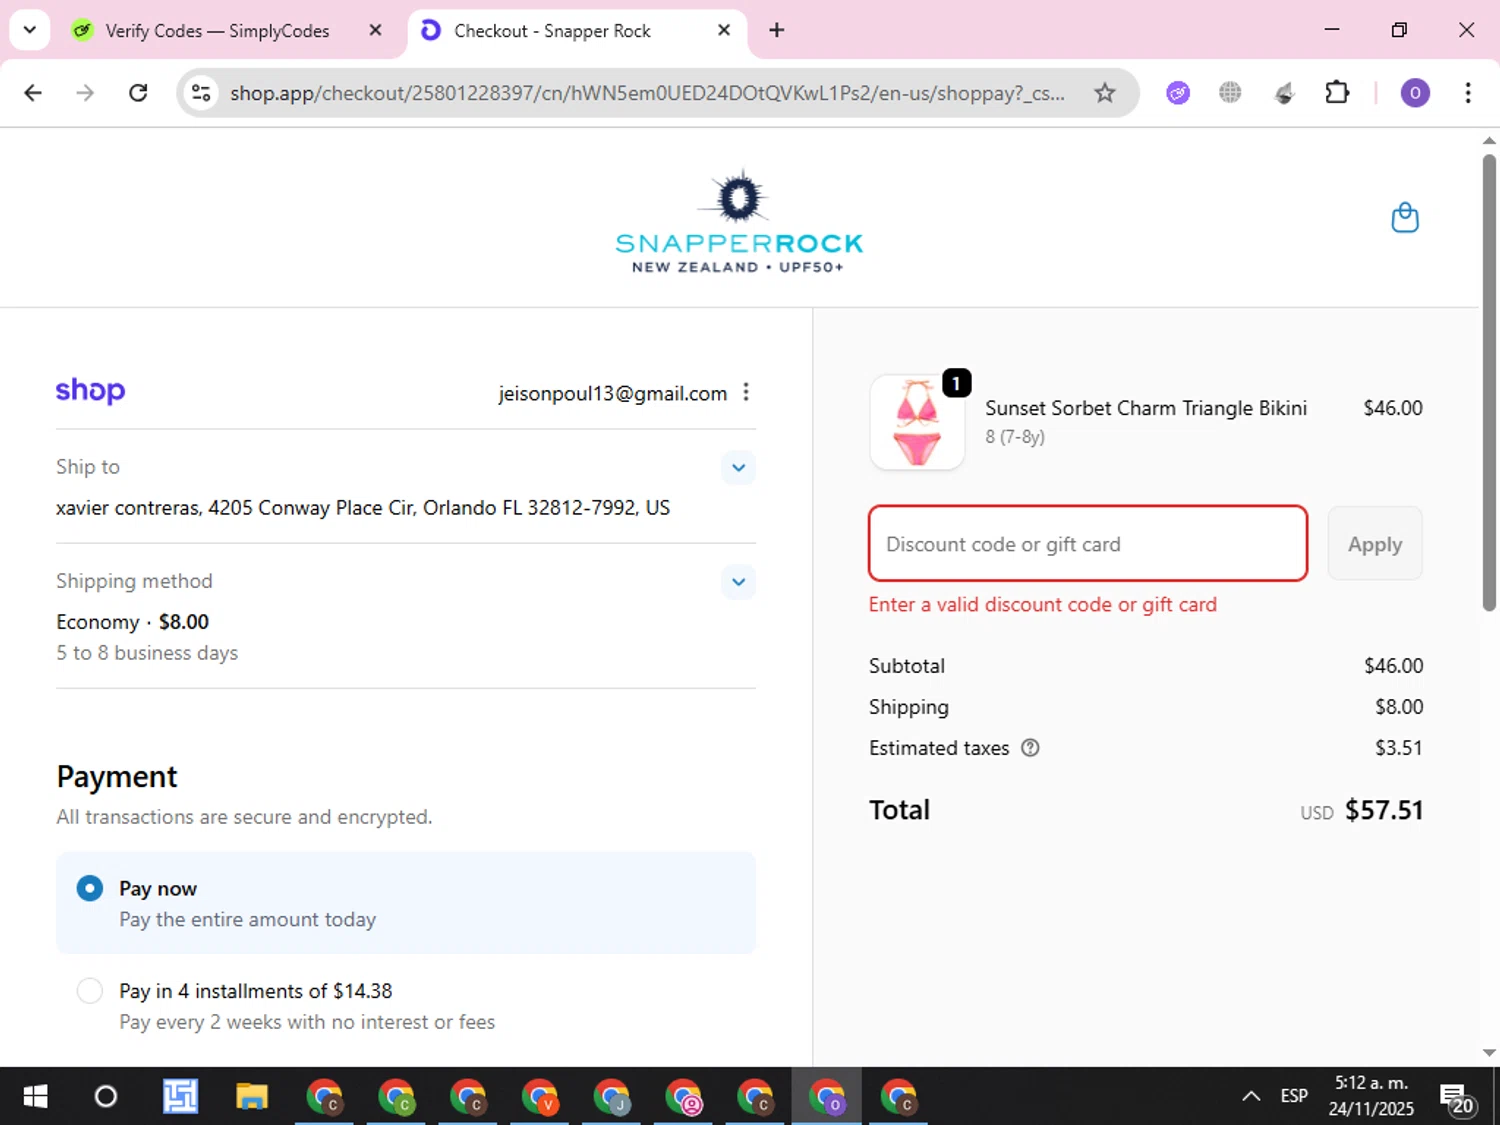Open Chrome taskbar icon with purple O badge
The width and height of the screenshot is (1500, 1125).
tap(827, 1097)
